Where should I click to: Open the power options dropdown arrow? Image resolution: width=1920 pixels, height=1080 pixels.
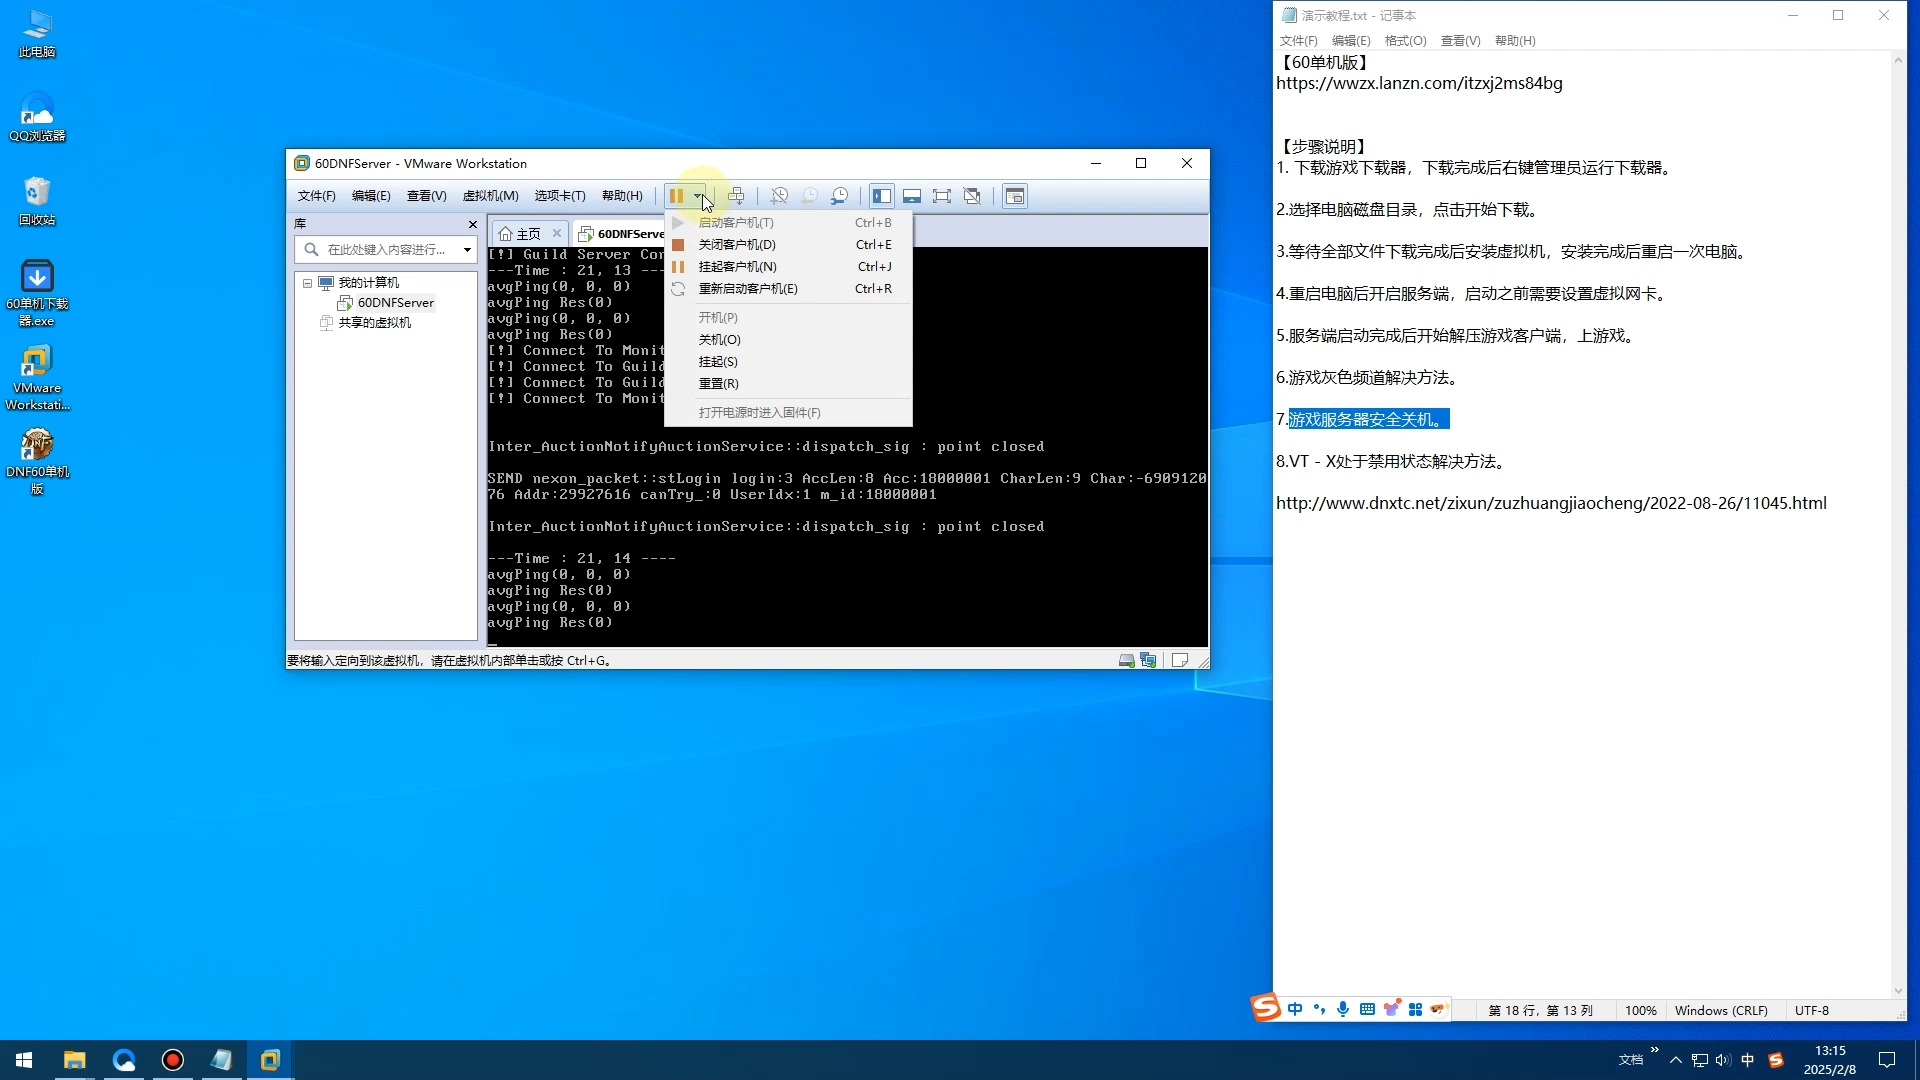click(x=699, y=196)
